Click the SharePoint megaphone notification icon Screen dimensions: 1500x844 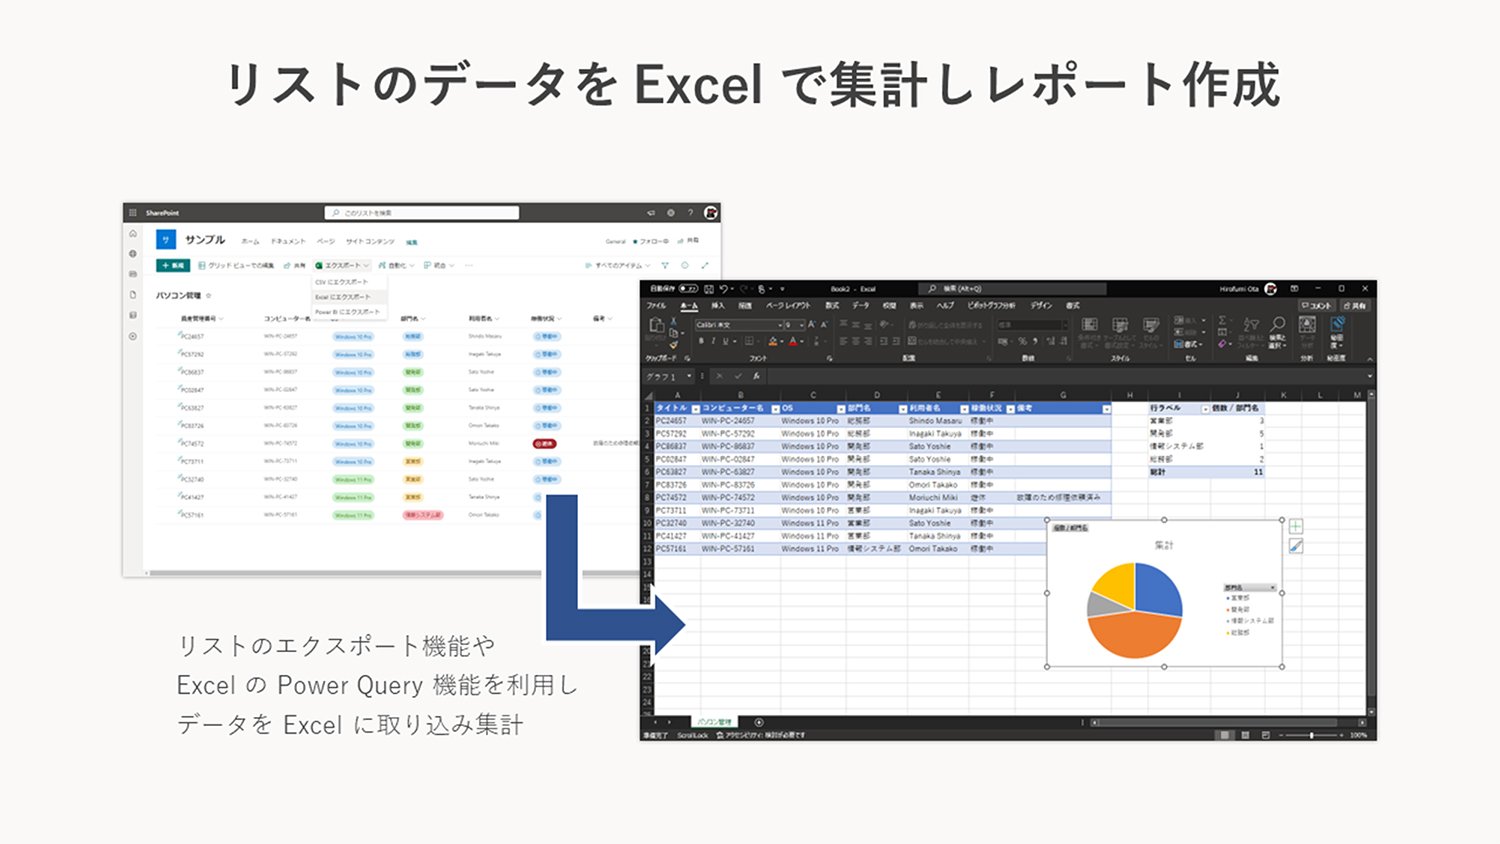point(651,213)
